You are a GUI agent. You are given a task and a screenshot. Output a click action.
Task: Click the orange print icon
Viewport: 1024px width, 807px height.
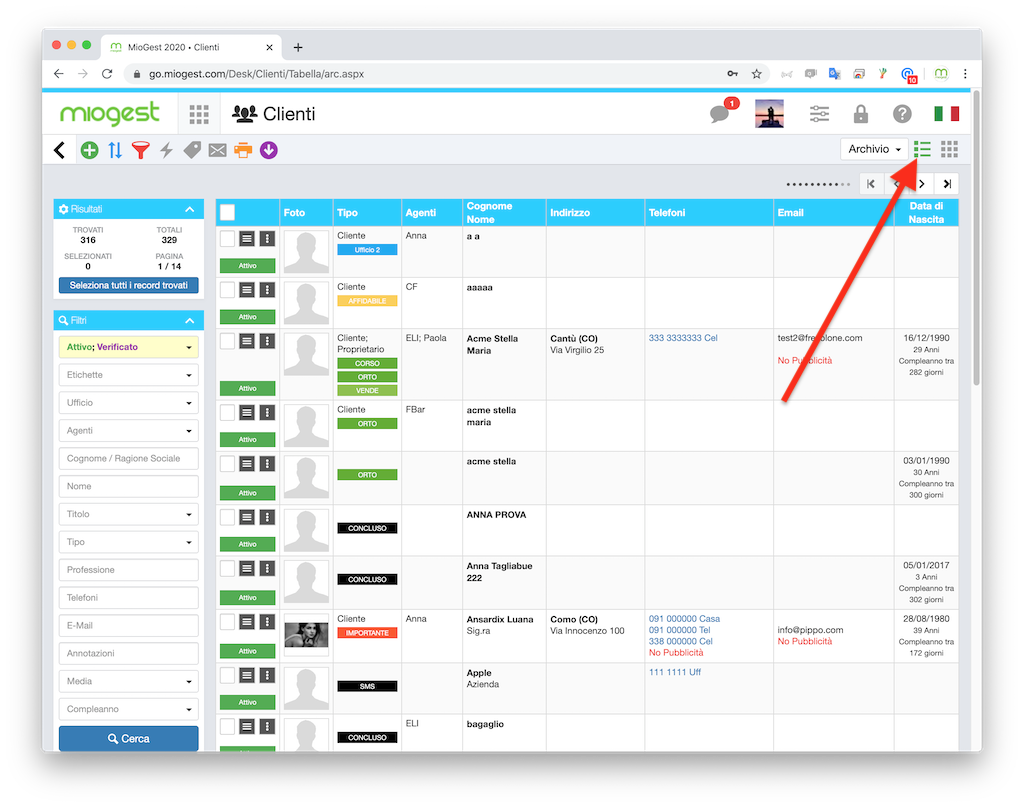point(243,150)
